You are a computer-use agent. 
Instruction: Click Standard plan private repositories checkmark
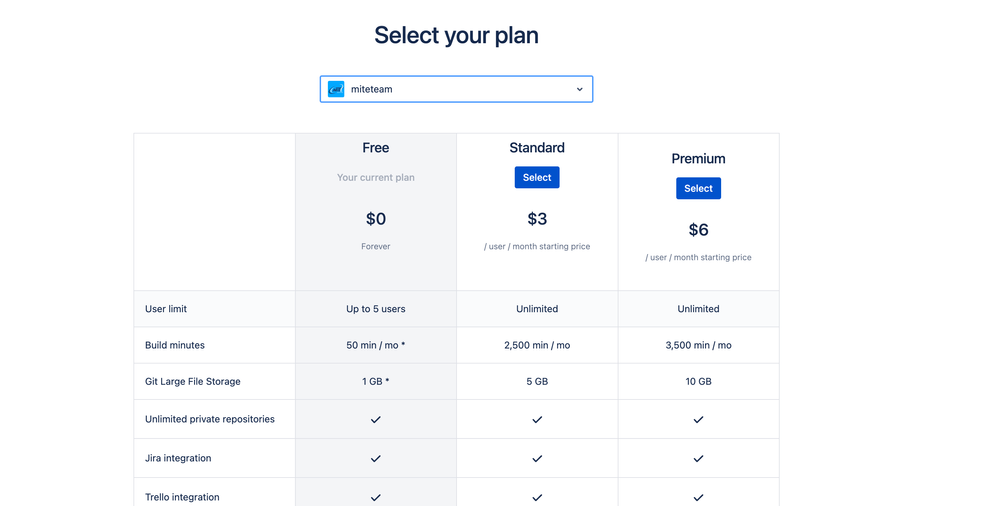(537, 419)
